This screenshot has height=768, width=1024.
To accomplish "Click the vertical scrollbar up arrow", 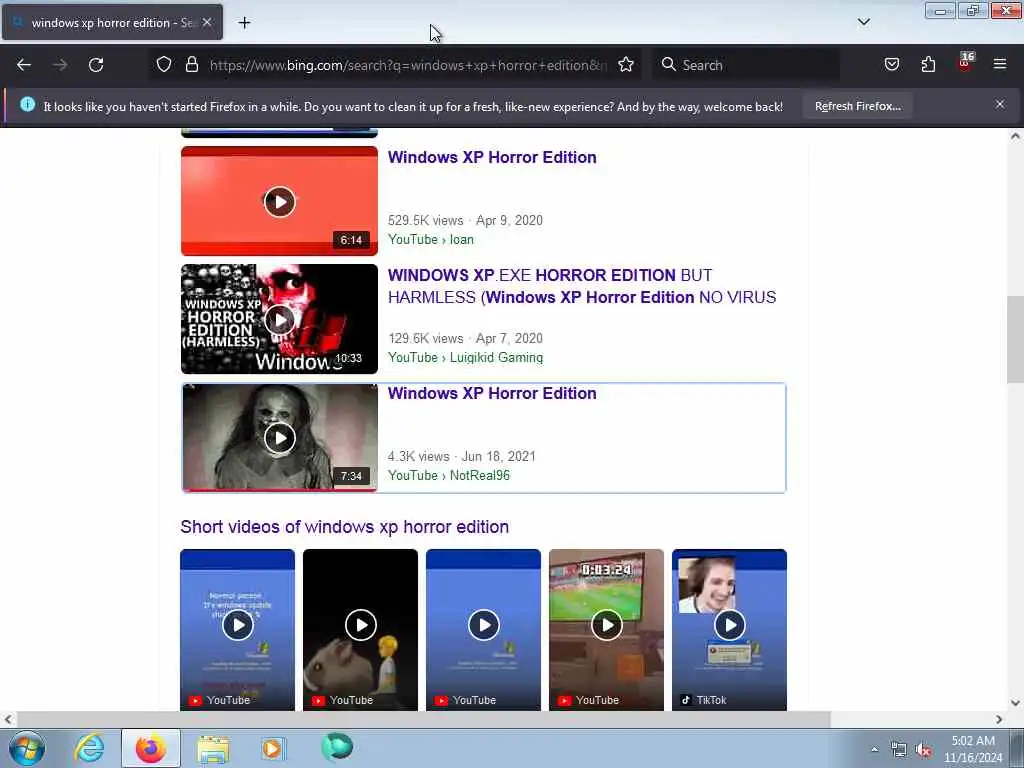I will [1015, 136].
